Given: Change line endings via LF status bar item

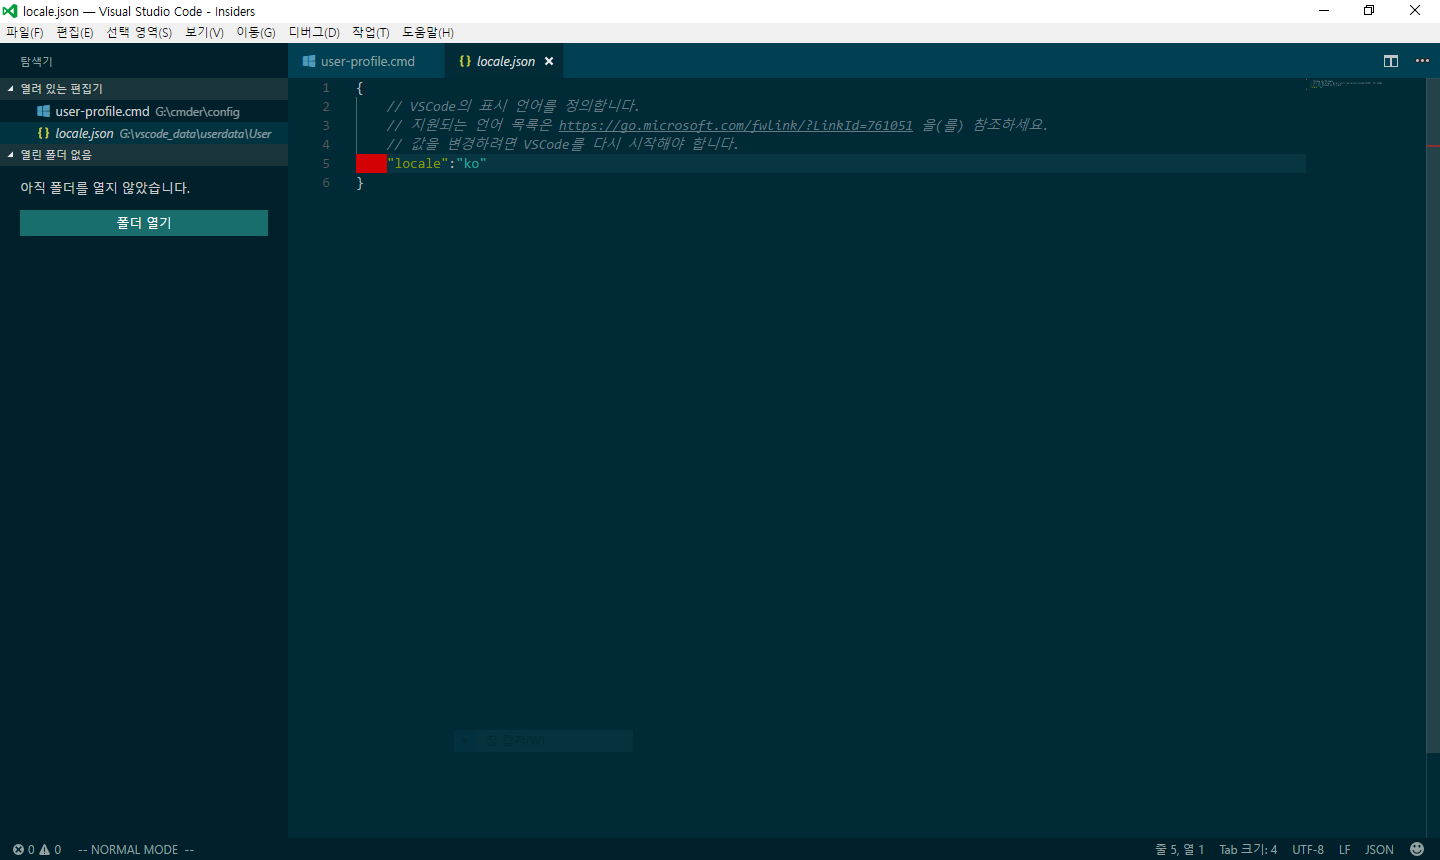Looking at the screenshot, I should 1344,849.
